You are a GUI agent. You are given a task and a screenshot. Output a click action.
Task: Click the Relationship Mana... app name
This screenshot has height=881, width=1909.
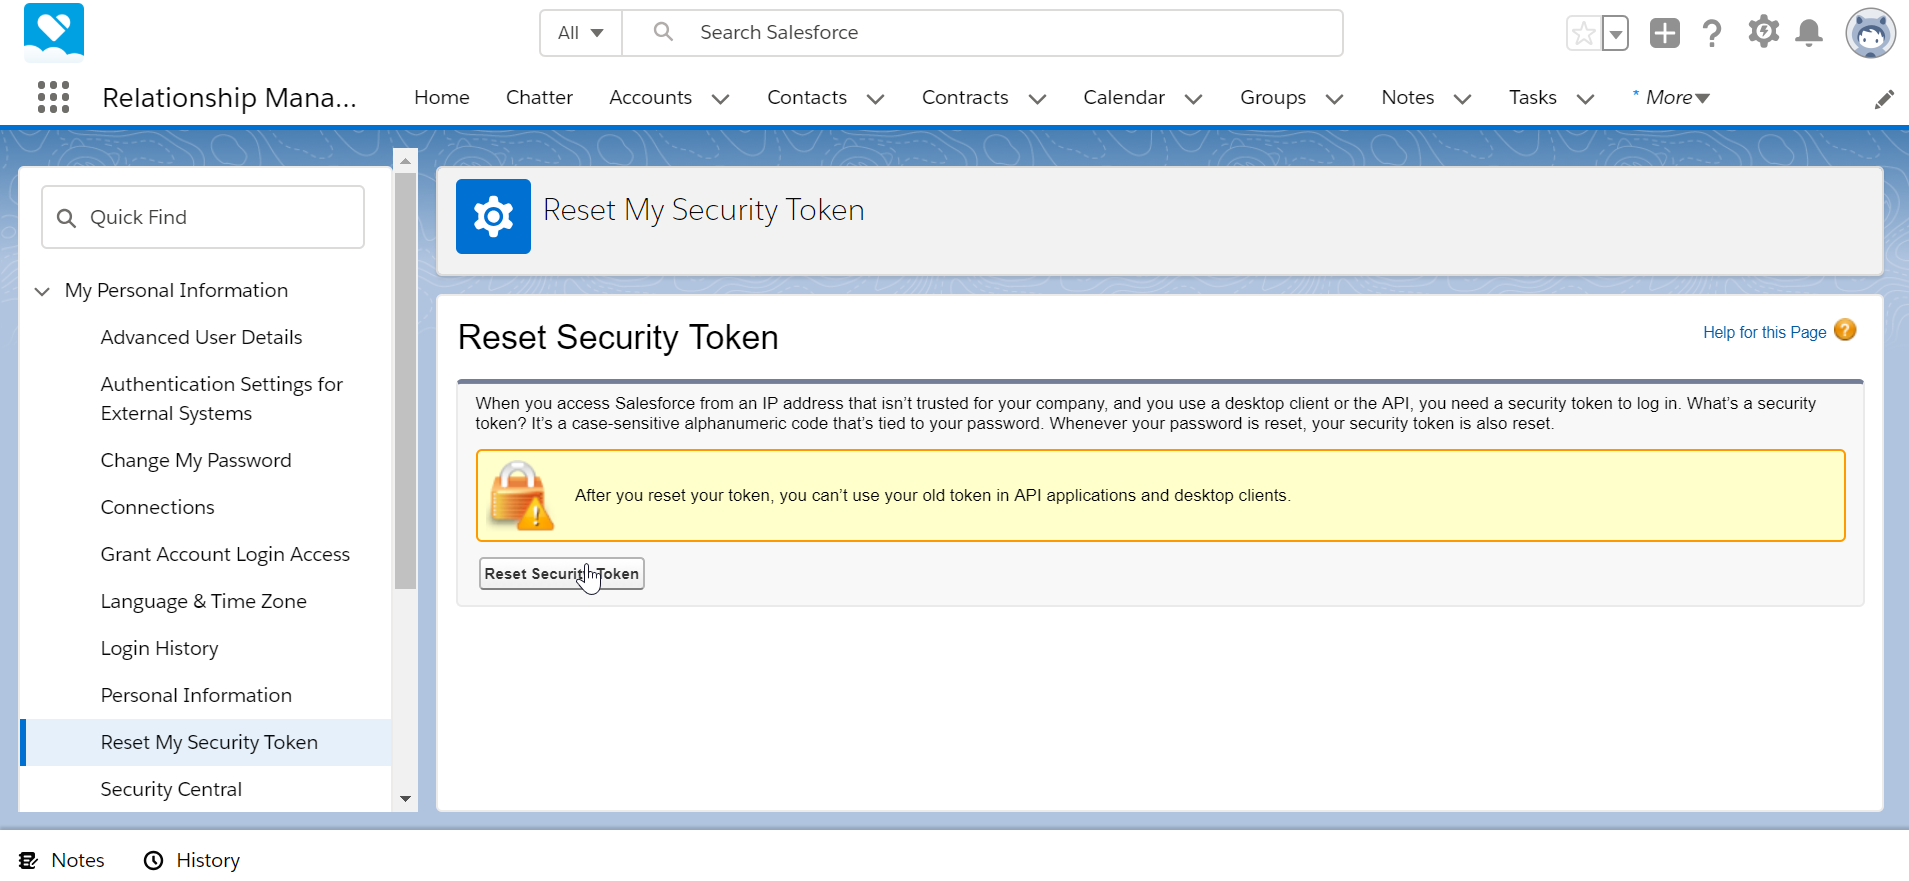[229, 97]
